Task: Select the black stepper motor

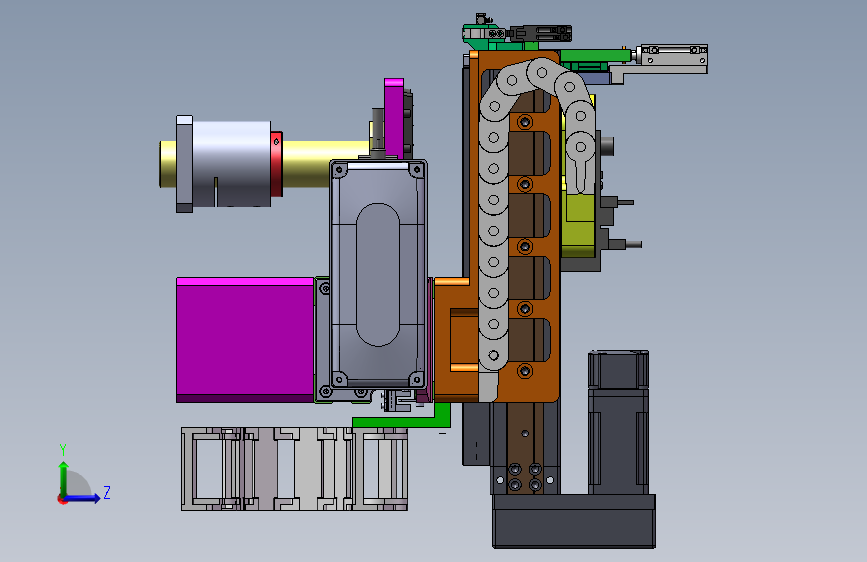Action: coord(618,423)
